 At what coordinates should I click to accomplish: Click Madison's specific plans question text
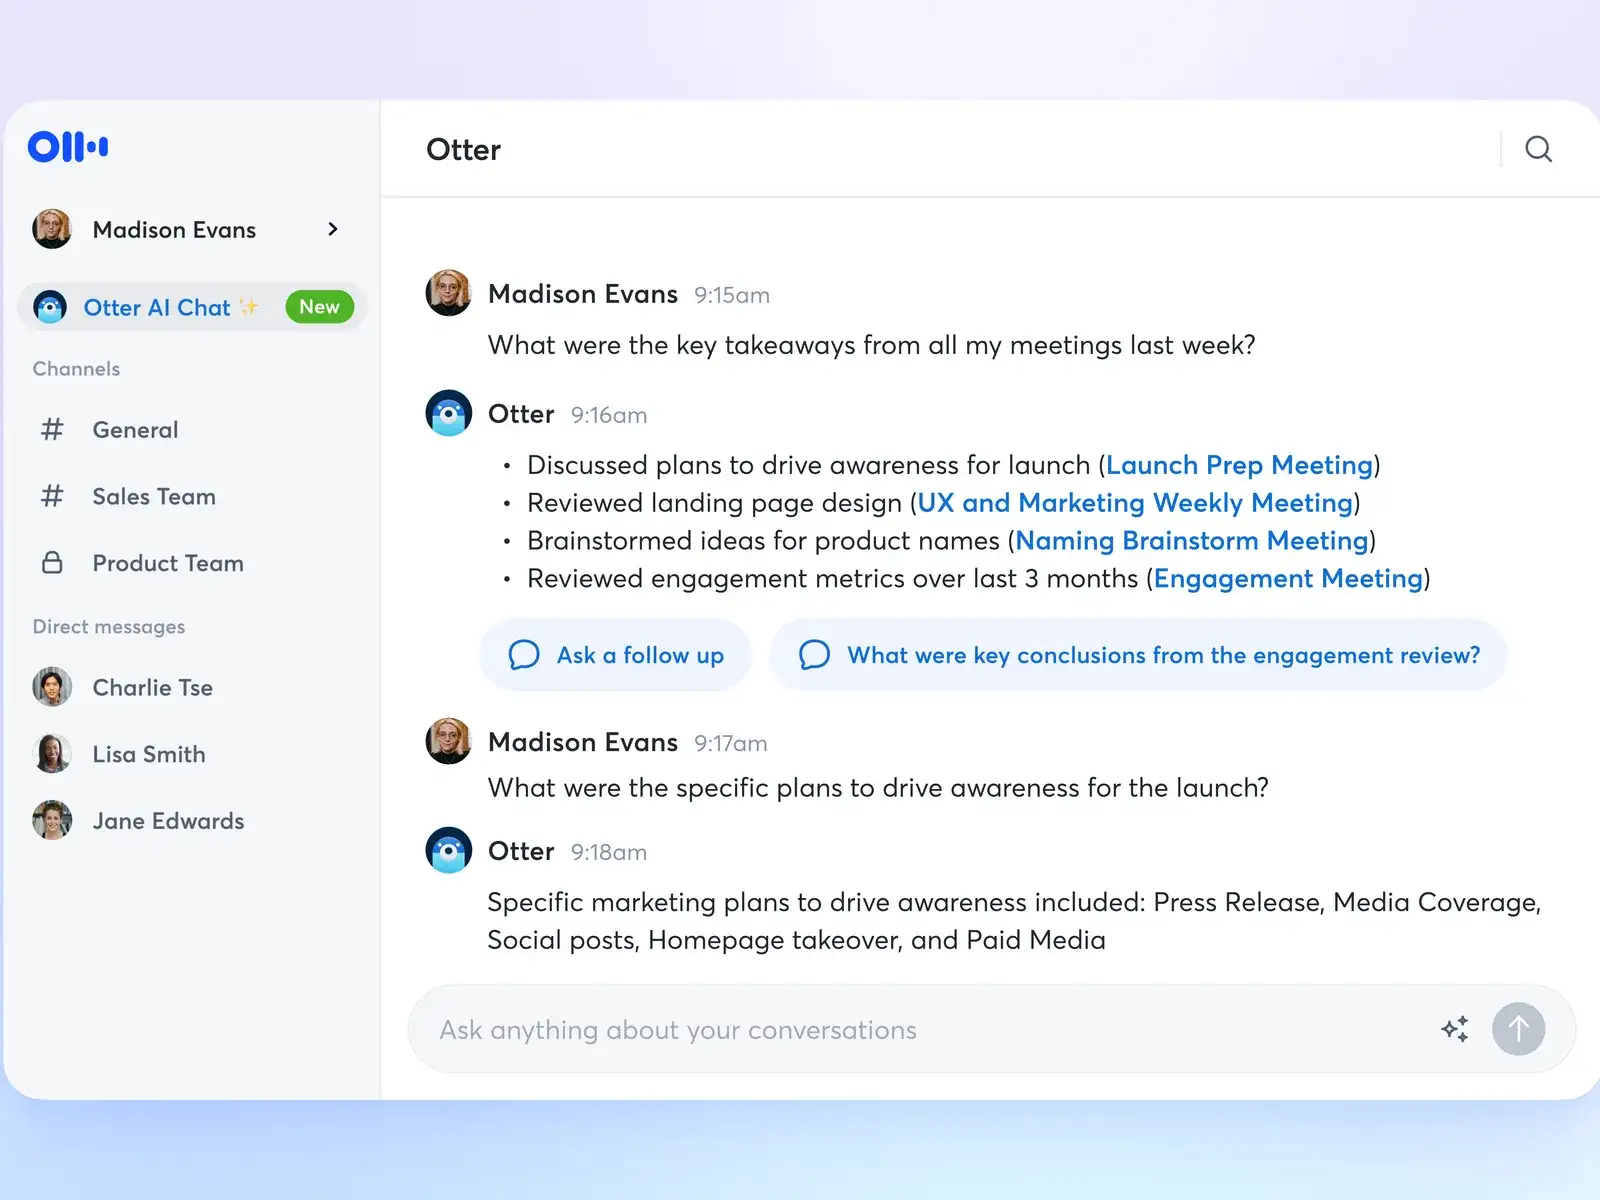878,788
